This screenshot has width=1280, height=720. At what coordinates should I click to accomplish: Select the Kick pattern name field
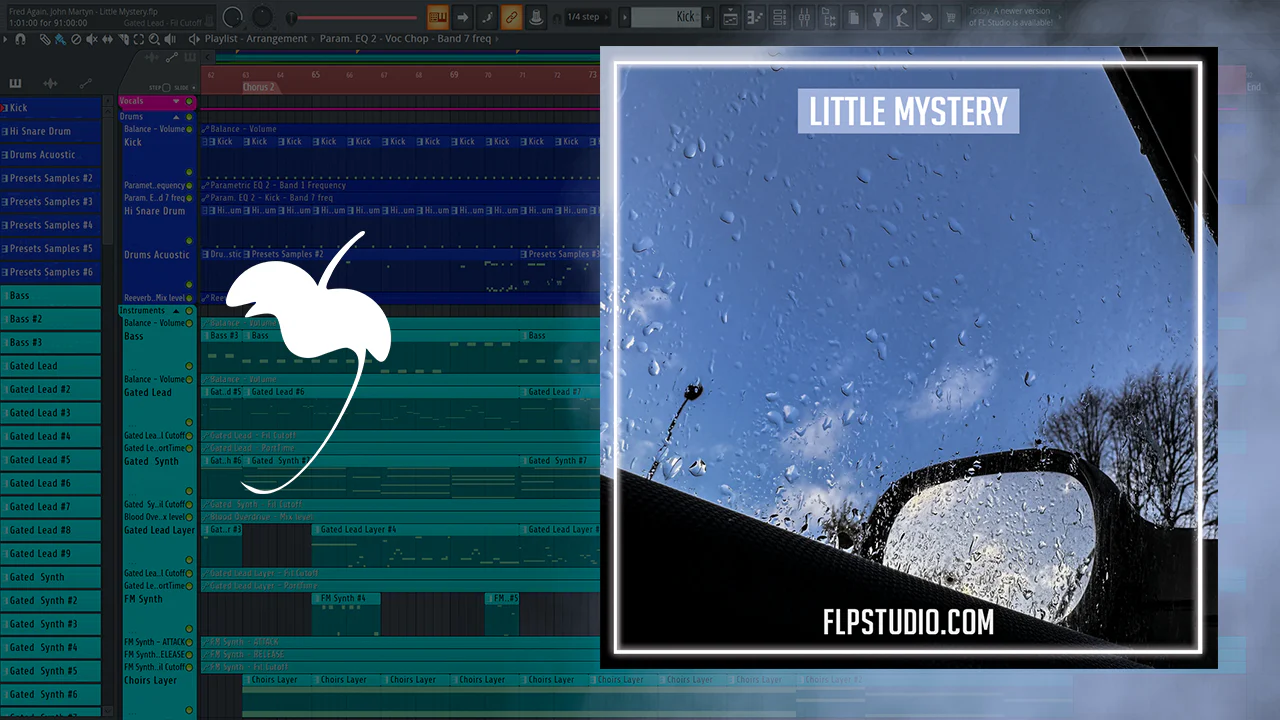tap(666, 17)
